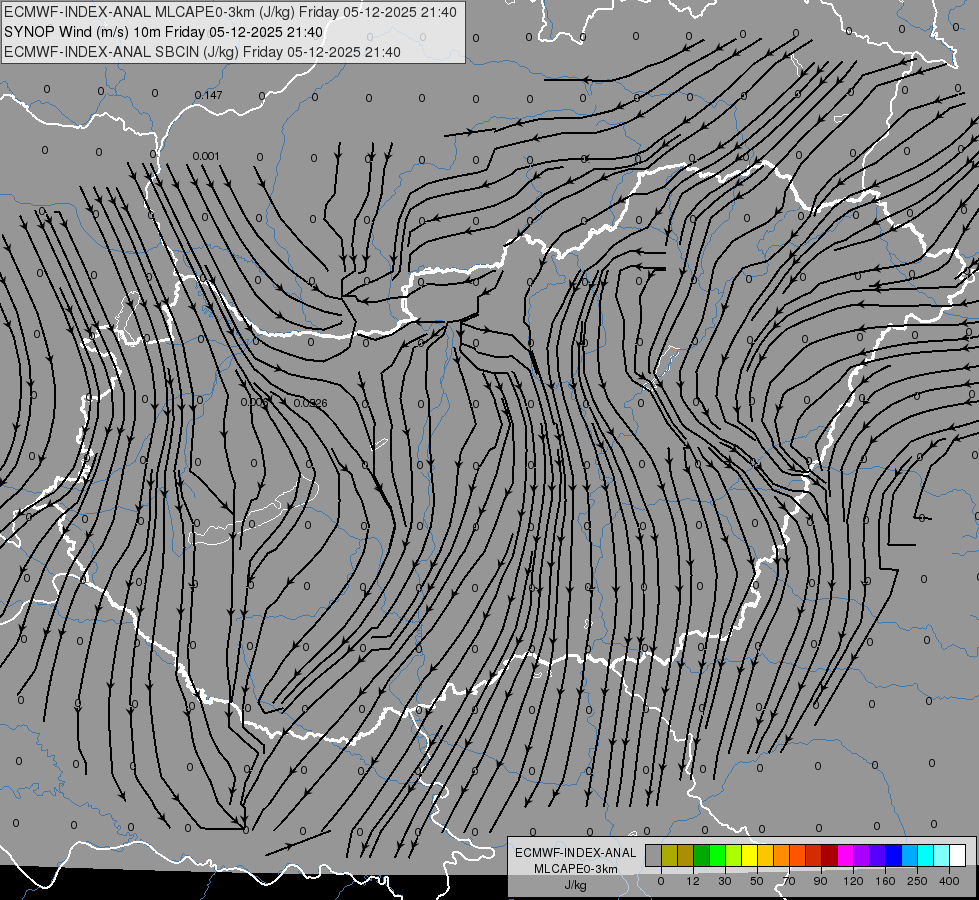Viewport: 979px width, 900px height.
Task: Click the 0.147 value label on map
Action: [x=209, y=95]
